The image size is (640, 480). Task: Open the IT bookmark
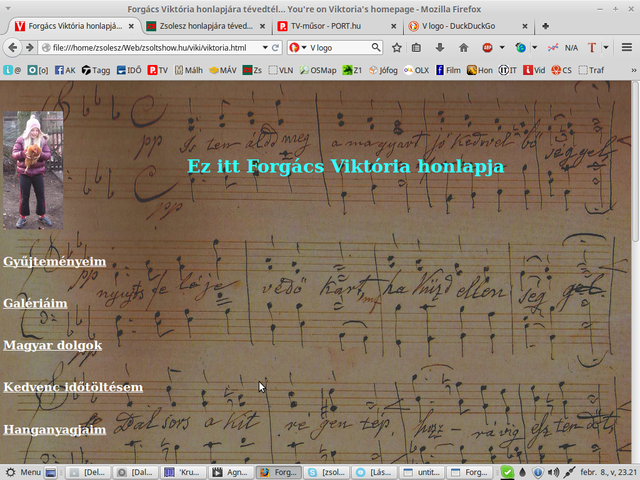click(508, 70)
